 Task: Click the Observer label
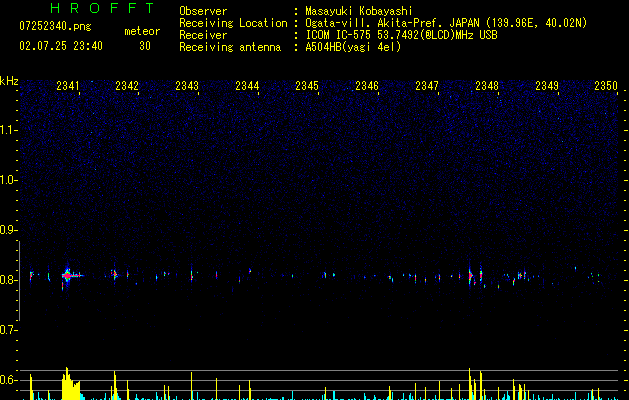[x=203, y=11]
